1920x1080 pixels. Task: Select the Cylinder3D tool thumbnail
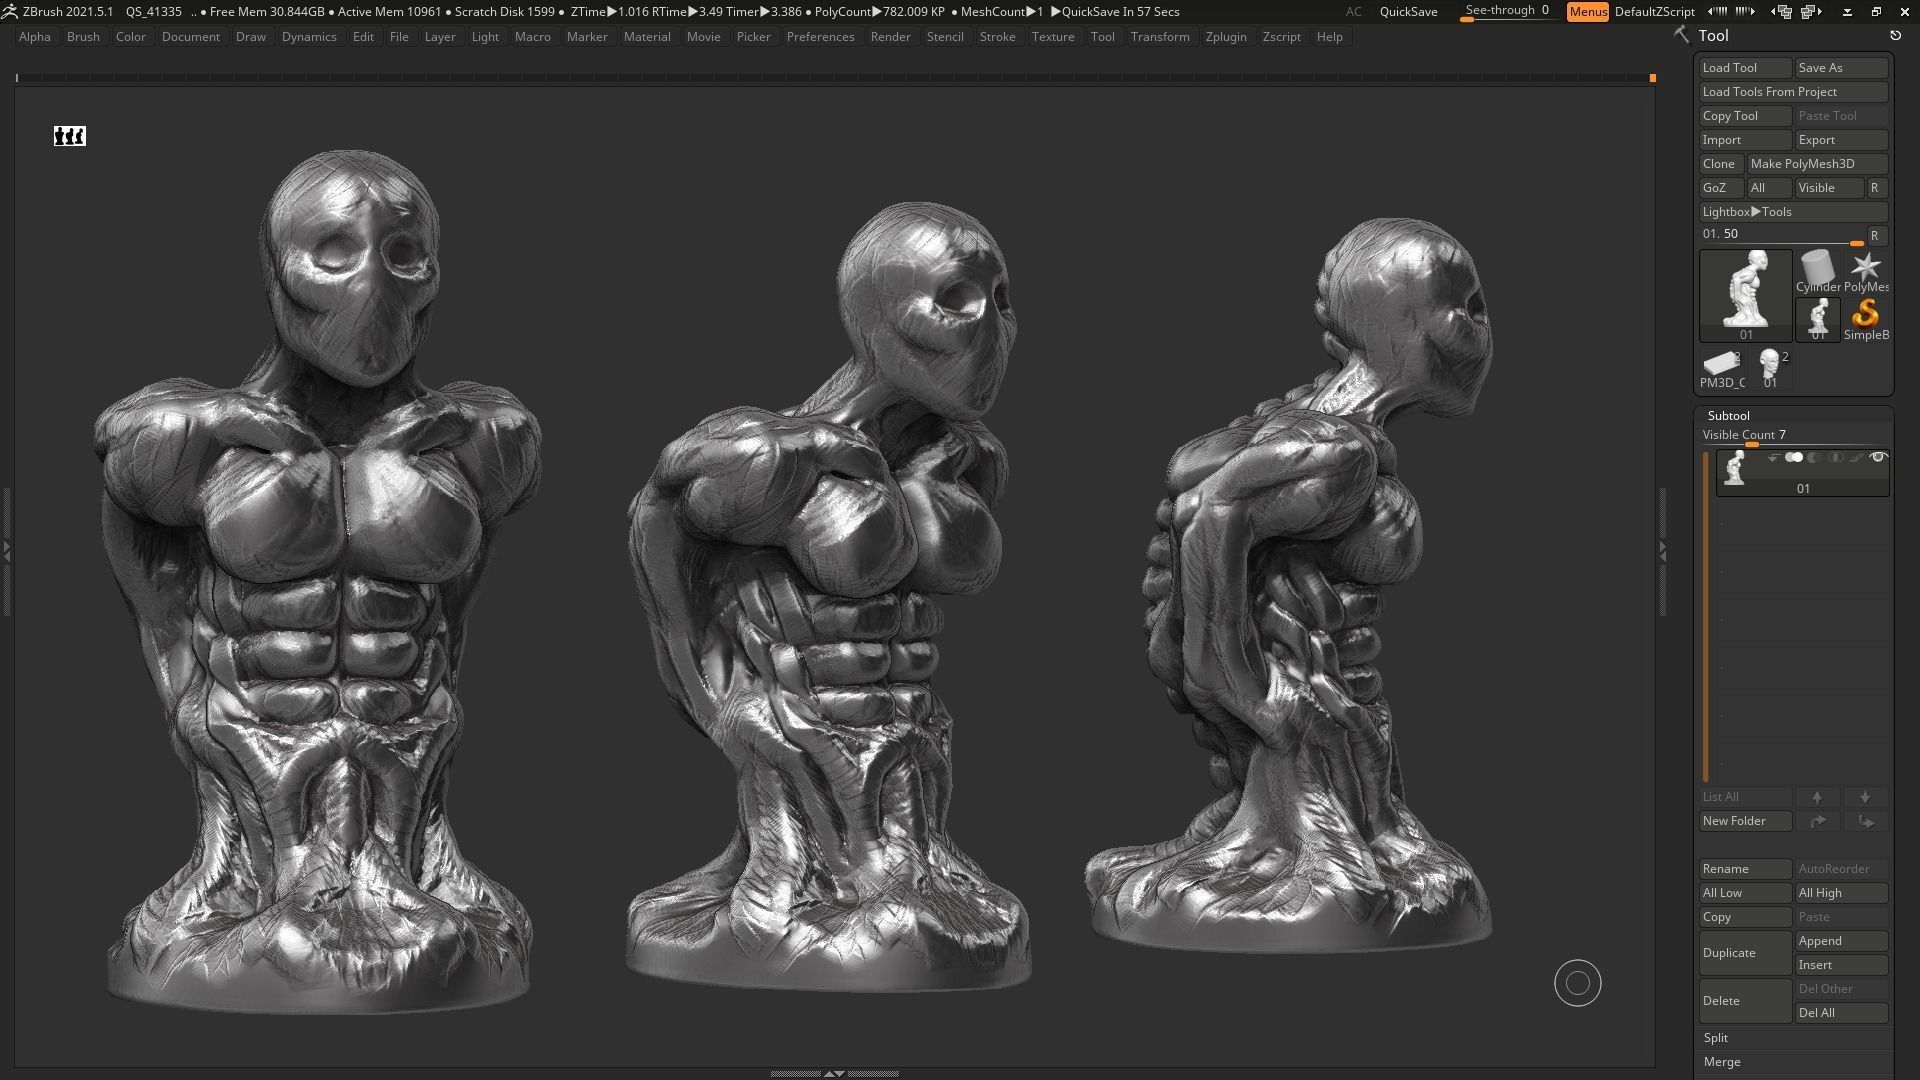click(1818, 271)
